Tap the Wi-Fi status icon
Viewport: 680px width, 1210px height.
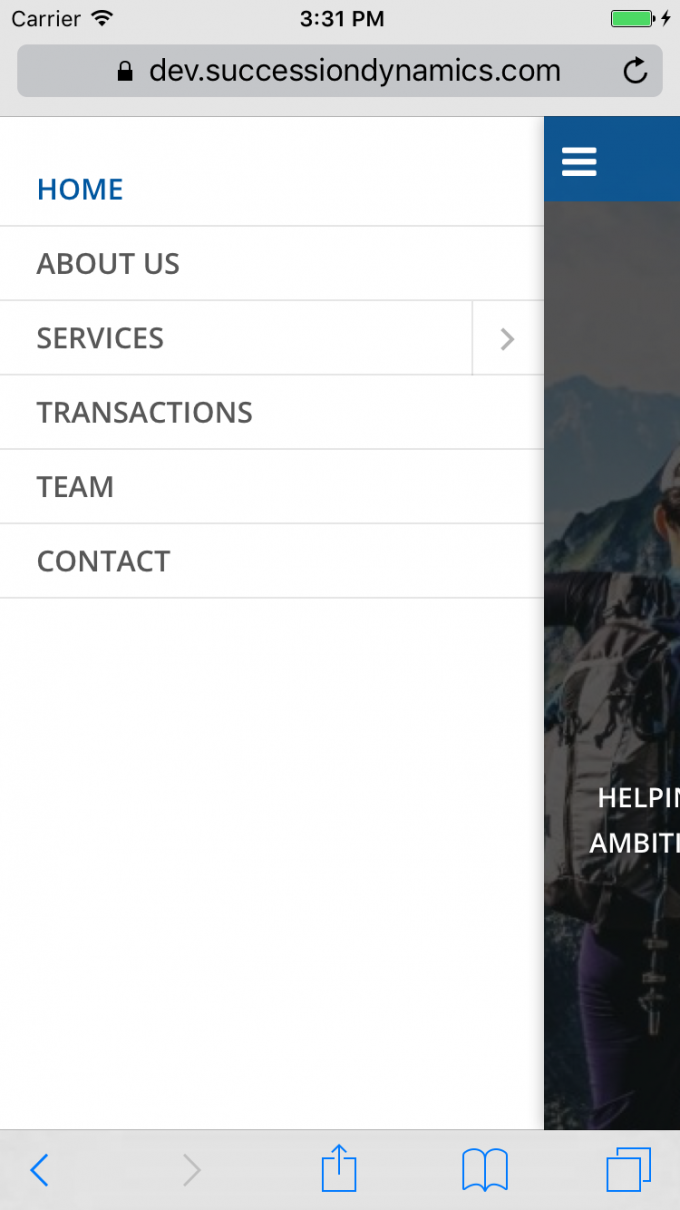(x=102, y=18)
